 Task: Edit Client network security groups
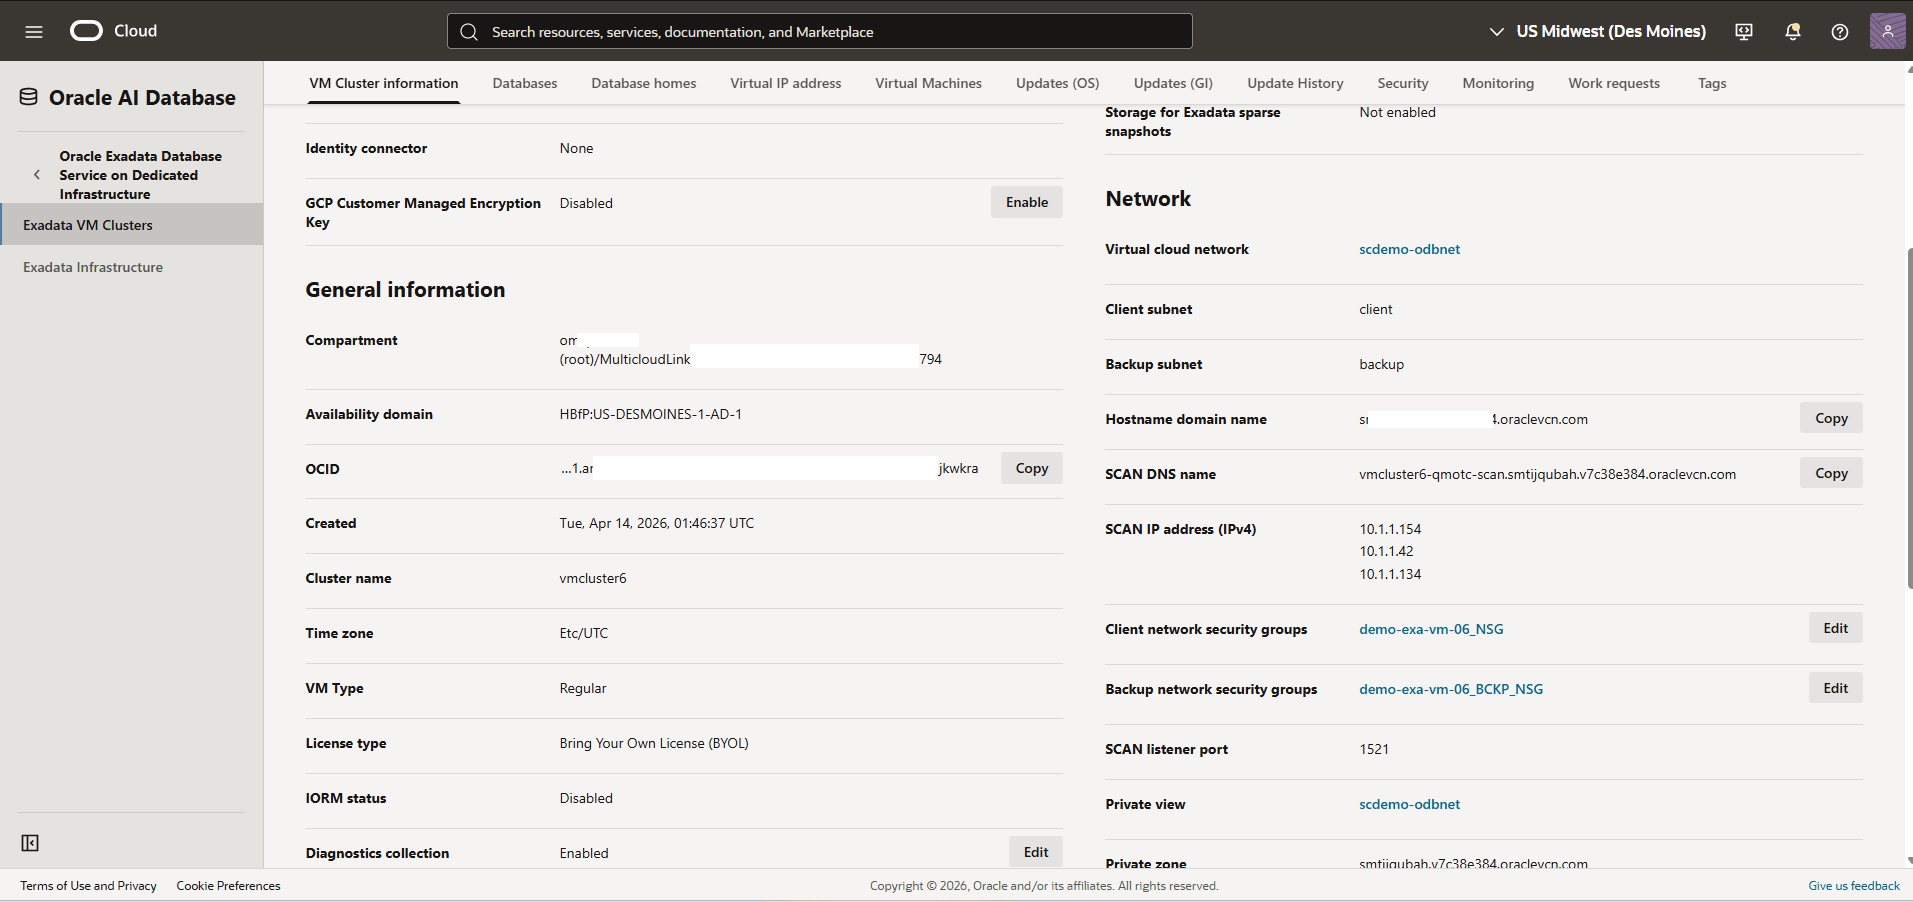[x=1835, y=628]
